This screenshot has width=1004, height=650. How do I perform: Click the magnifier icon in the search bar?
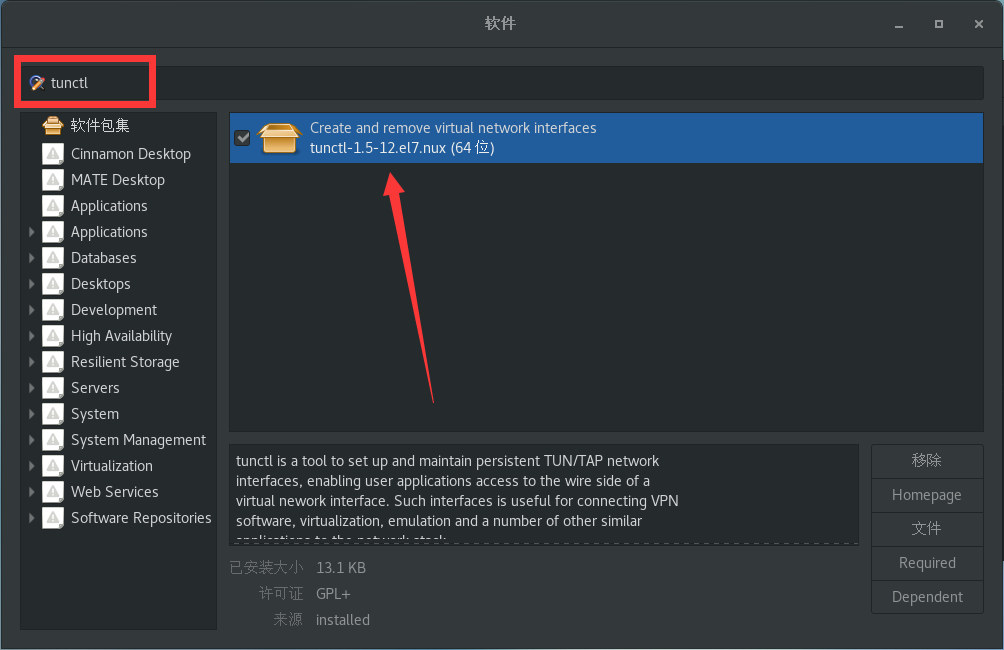click(x=37, y=82)
